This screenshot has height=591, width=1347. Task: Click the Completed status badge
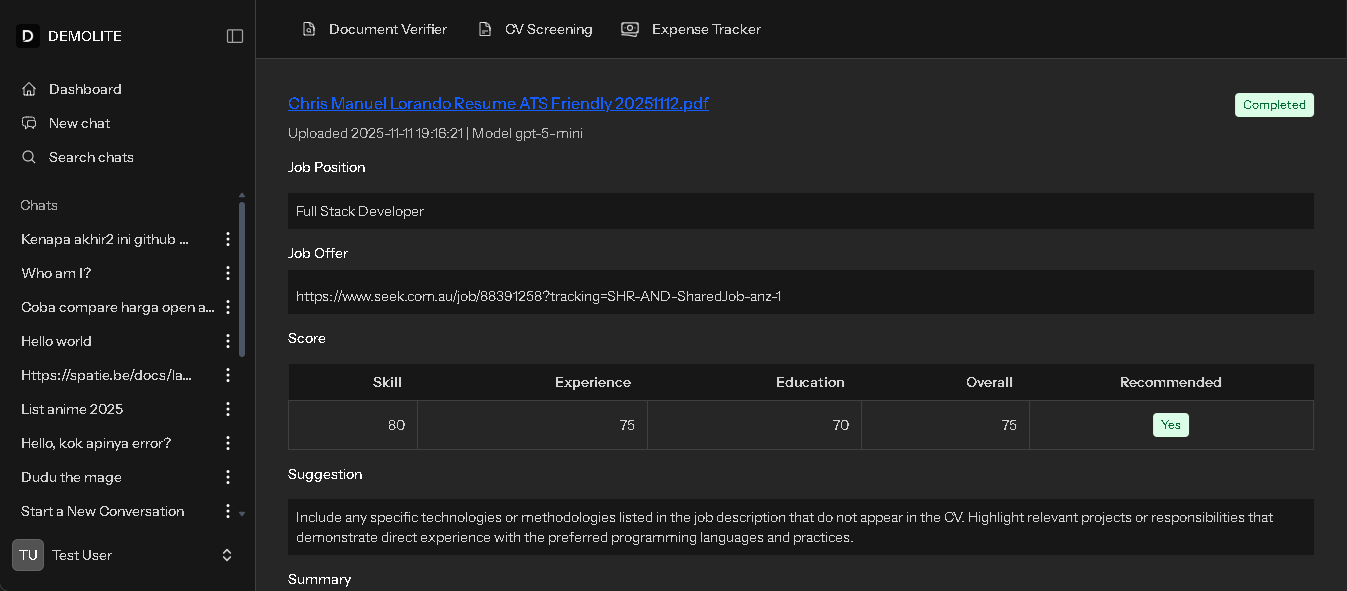coord(1274,104)
